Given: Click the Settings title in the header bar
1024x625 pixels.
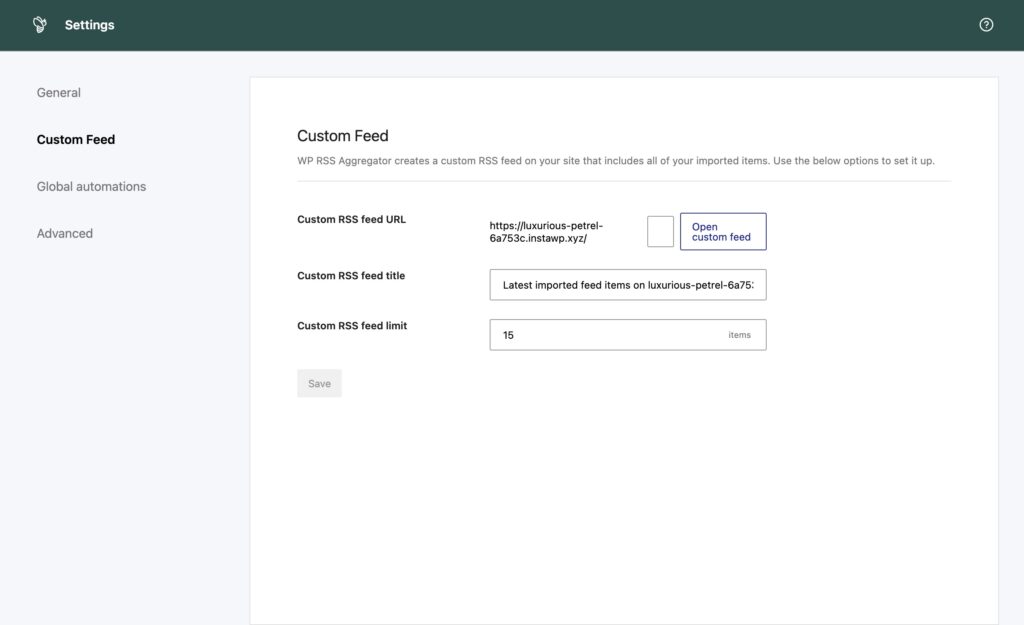Looking at the screenshot, I should (90, 24).
